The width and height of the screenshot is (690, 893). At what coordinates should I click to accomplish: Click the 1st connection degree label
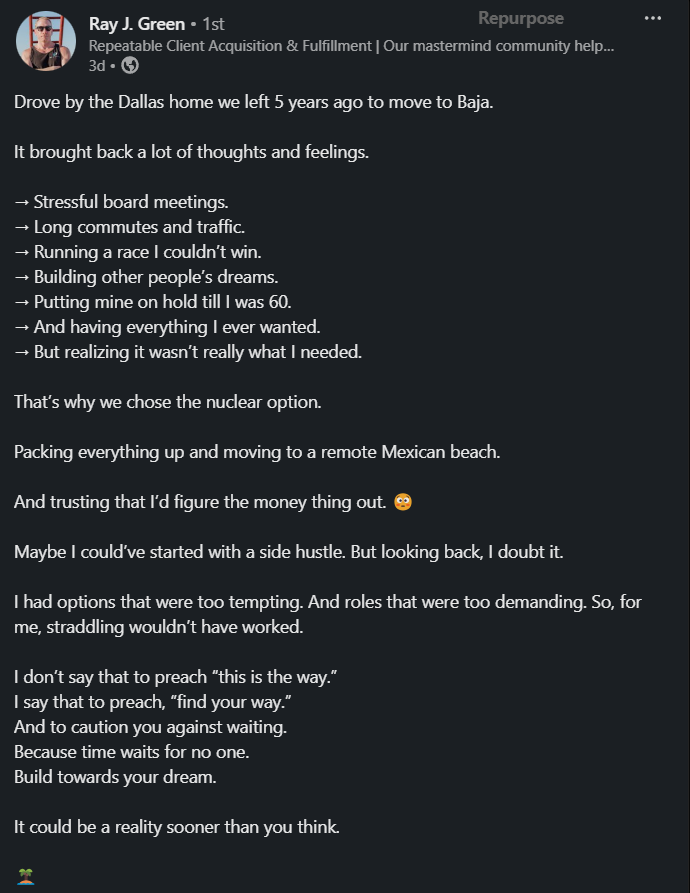[x=213, y=24]
